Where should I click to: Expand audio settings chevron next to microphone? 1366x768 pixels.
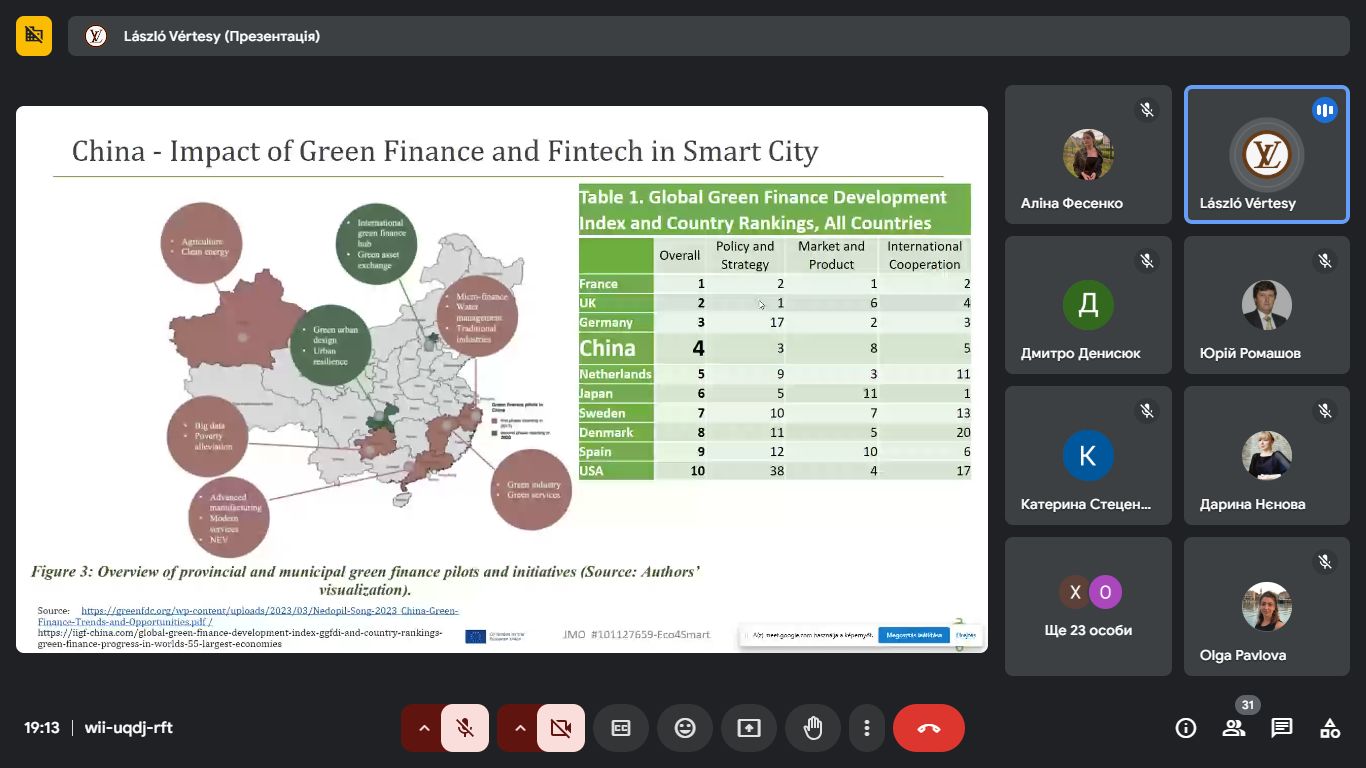coord(424,728)
